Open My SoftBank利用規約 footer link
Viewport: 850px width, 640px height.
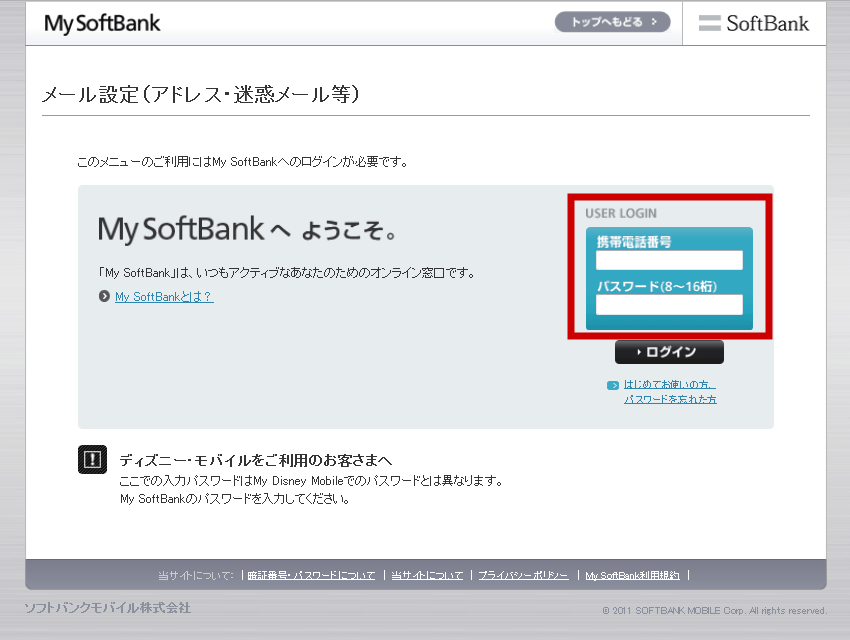pos(632,576)
